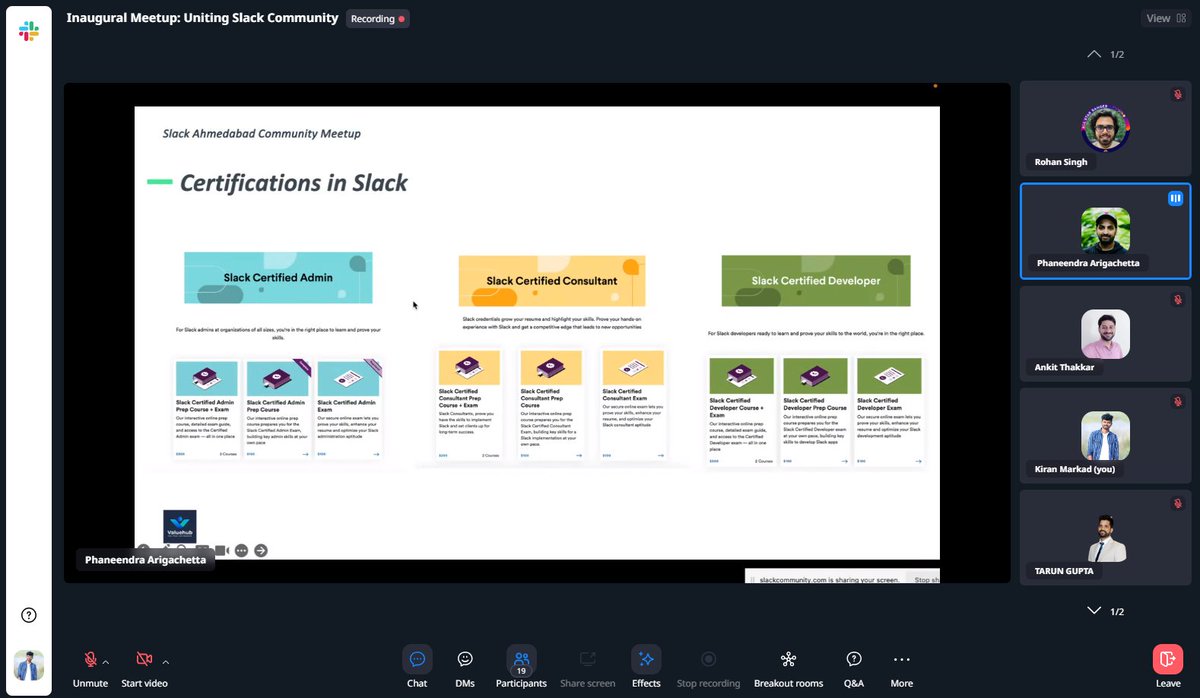Unmute your microphone
This screenshot has height=698, width=1200.
click(x=89, y=660)
